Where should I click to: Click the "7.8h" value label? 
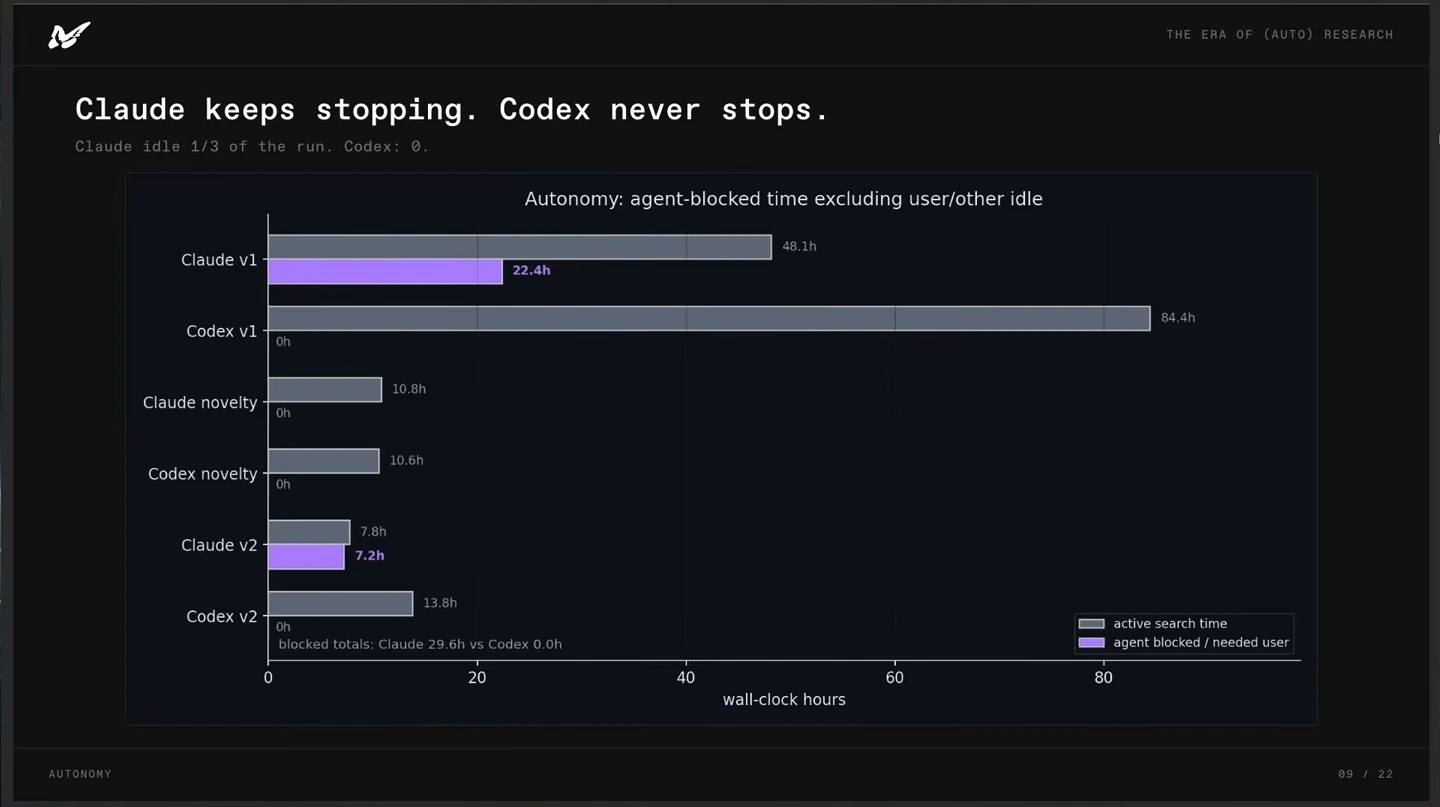point(373,532)
